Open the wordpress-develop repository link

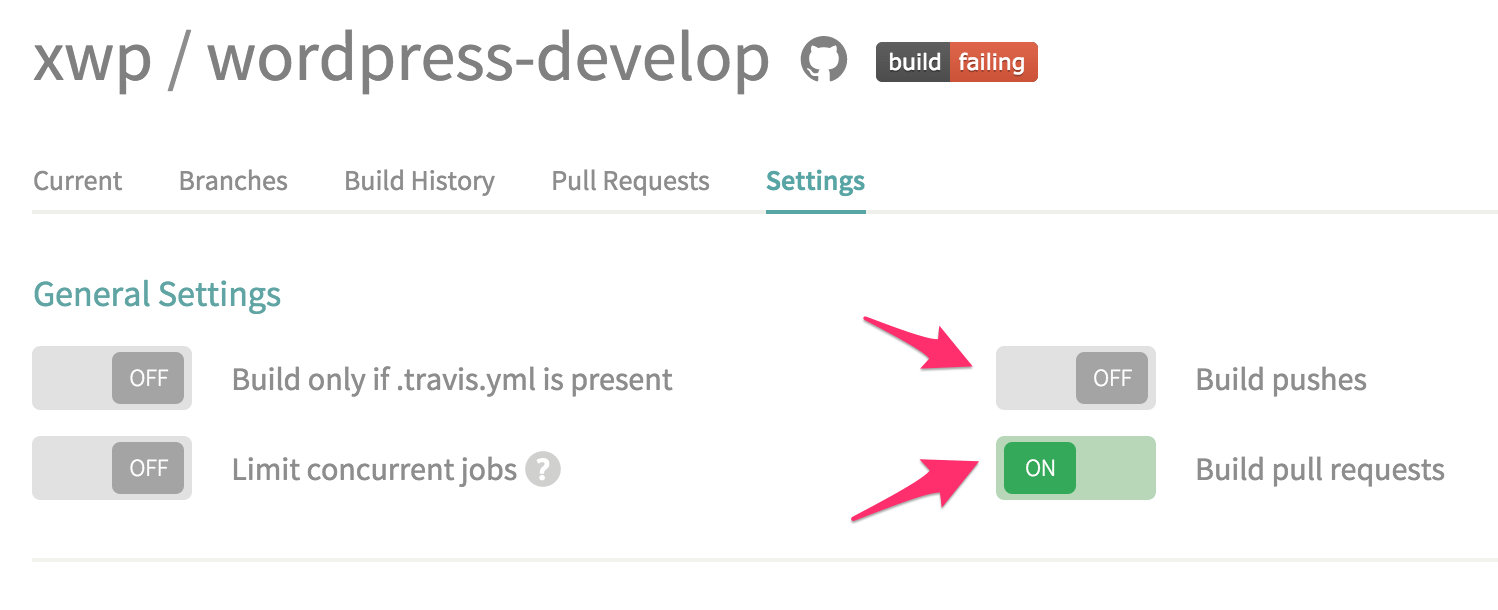click(x=488, y=60)
